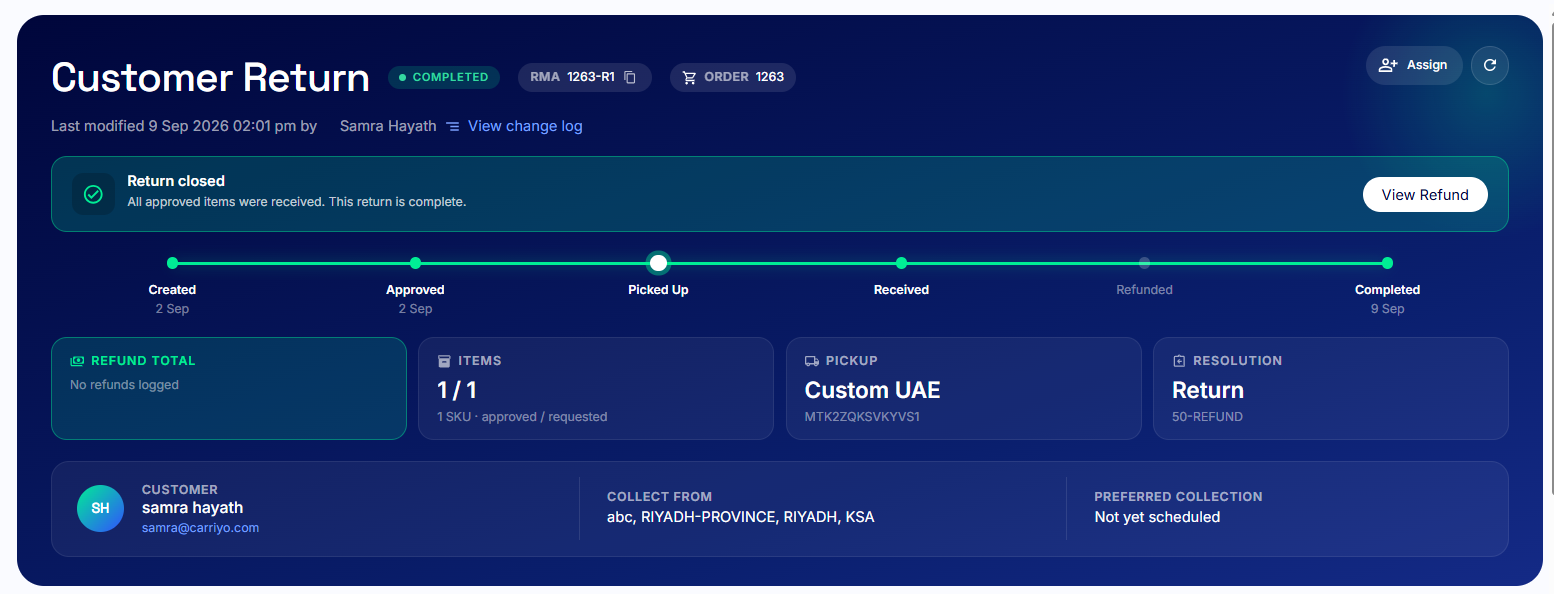Screen dimensions: 1554x594
Task: Click the Return closed checkmark icon
Action: coord(93,194)
